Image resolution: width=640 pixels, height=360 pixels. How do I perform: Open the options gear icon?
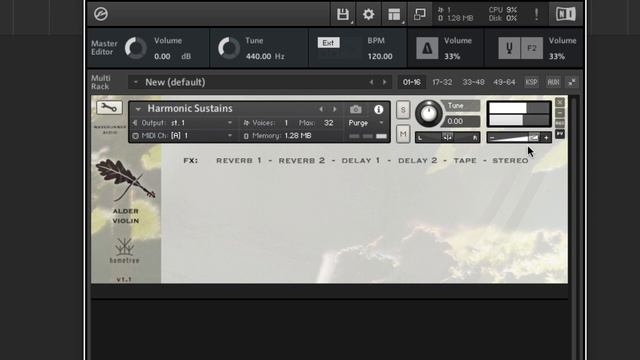click(368, 14)
